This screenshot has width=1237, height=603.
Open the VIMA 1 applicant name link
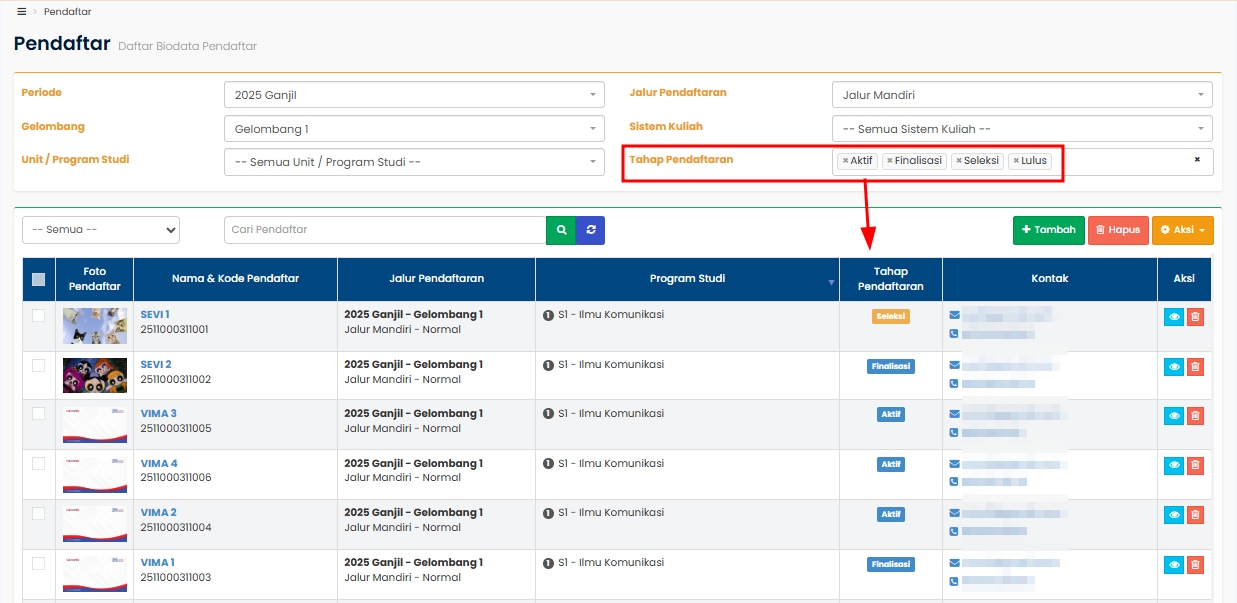(158, 562)
